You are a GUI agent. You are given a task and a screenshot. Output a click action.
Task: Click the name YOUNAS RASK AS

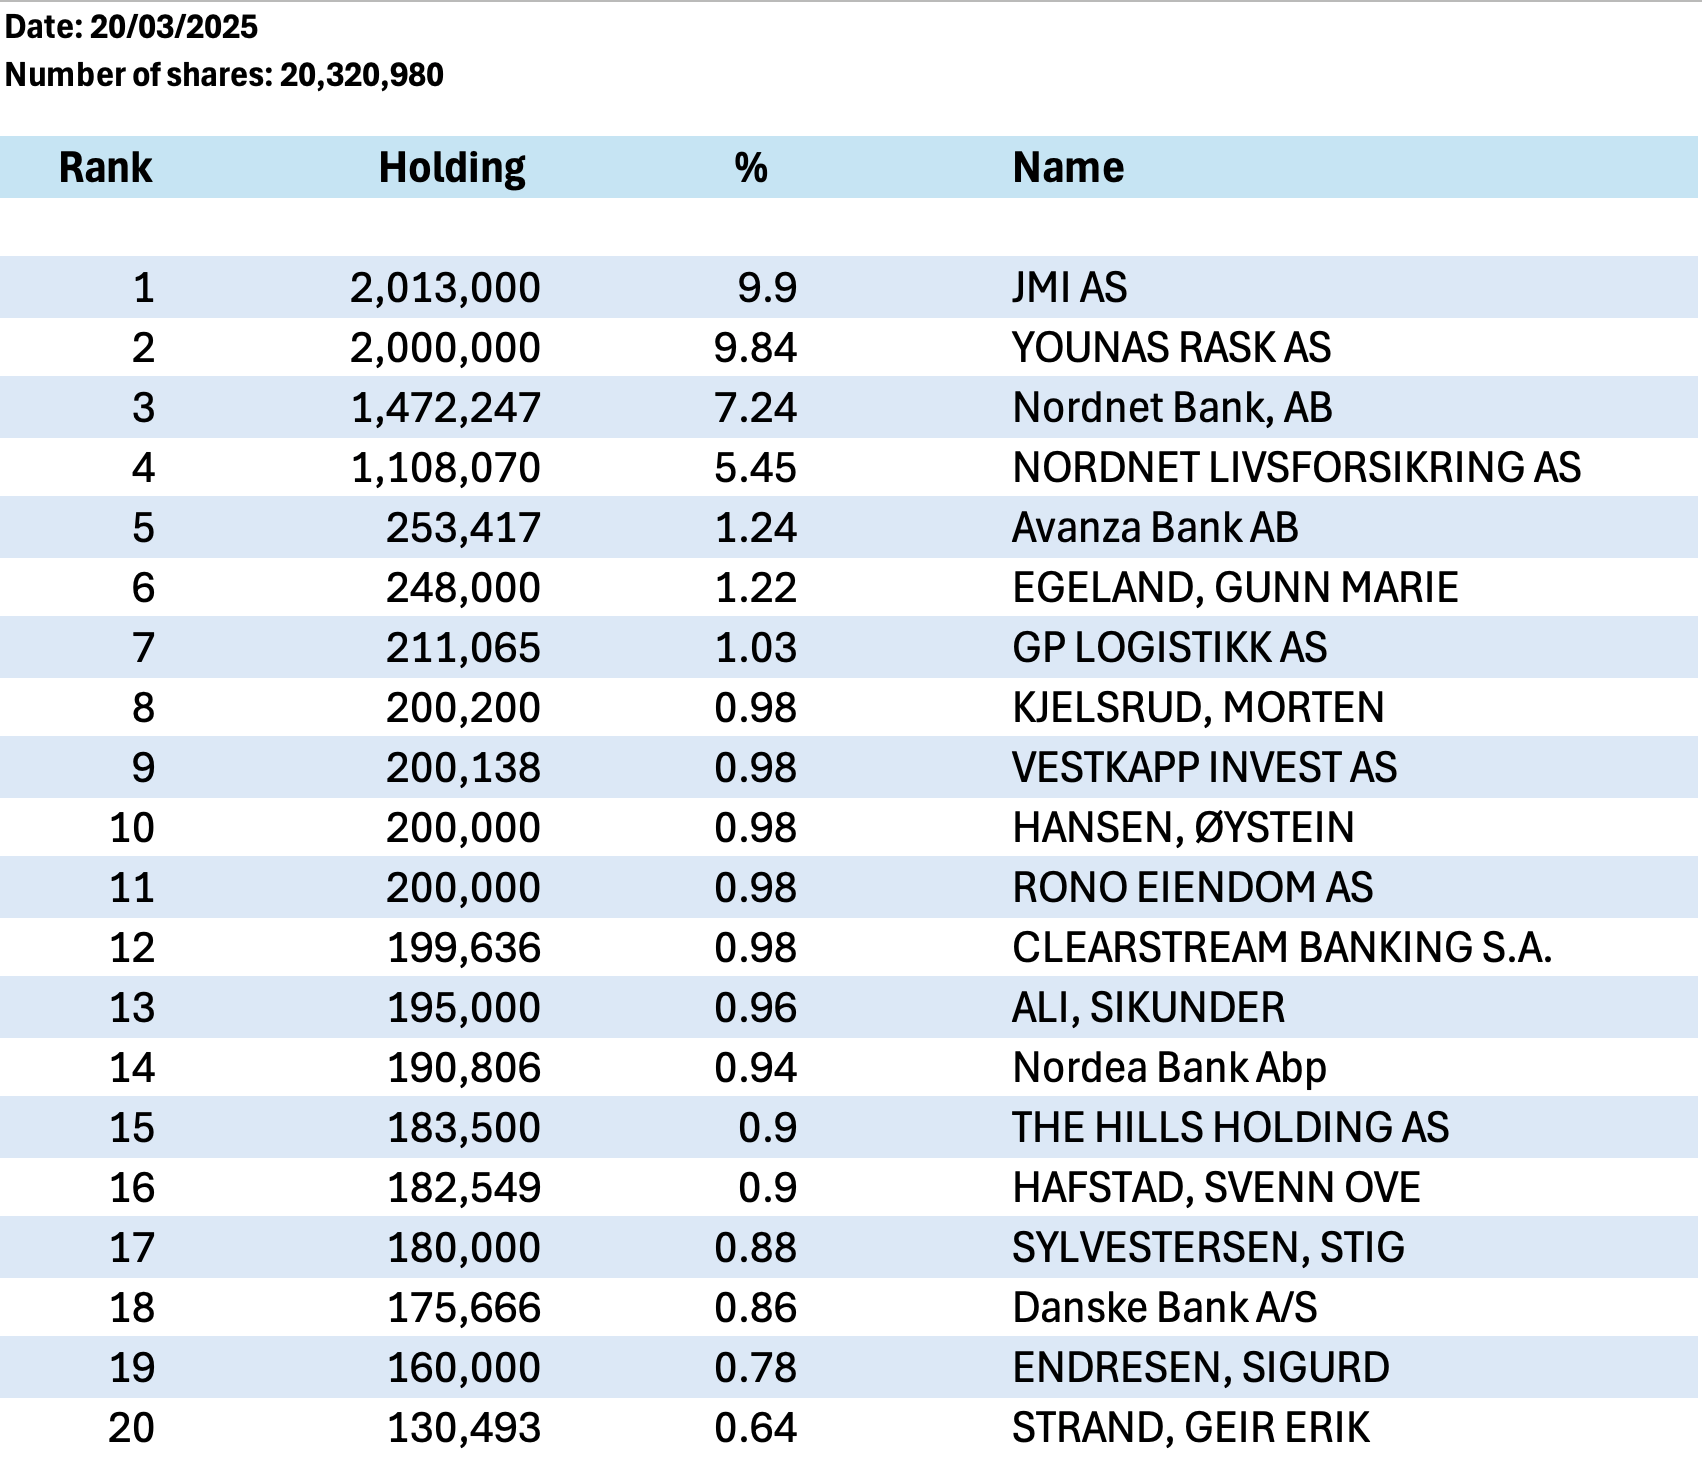1171,348
